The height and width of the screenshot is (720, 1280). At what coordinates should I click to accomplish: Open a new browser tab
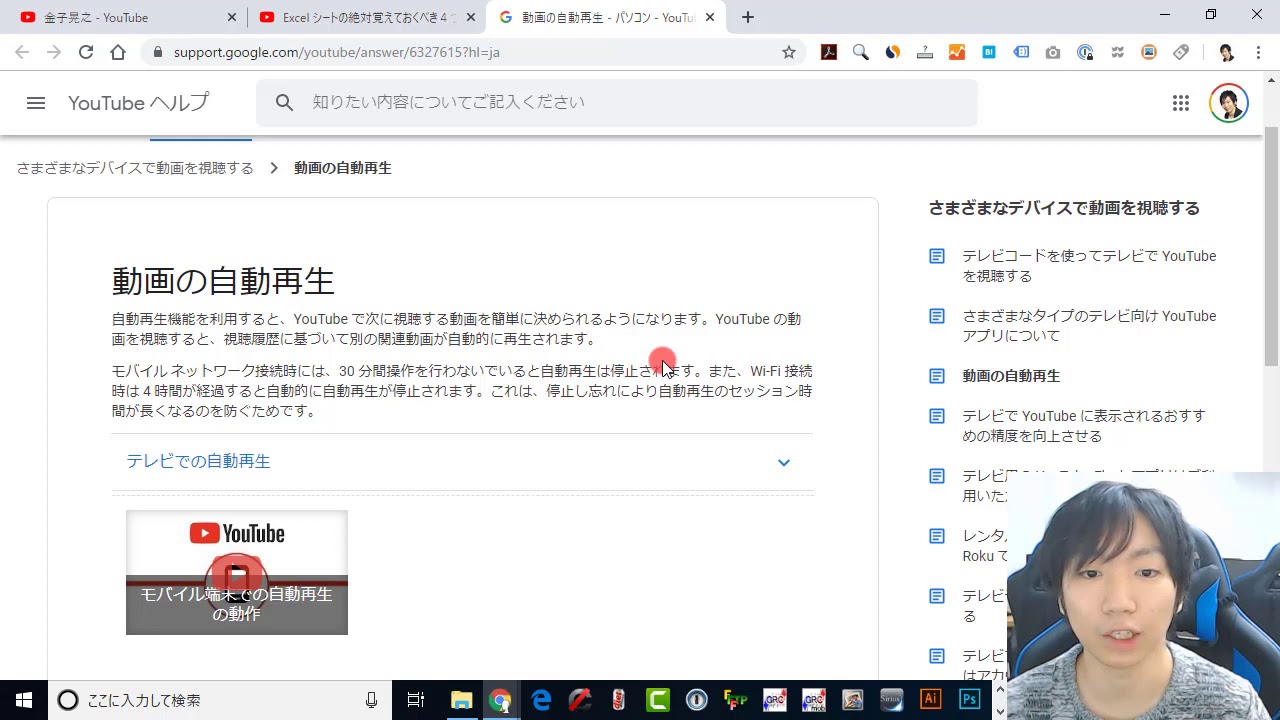tap(748, 17)
